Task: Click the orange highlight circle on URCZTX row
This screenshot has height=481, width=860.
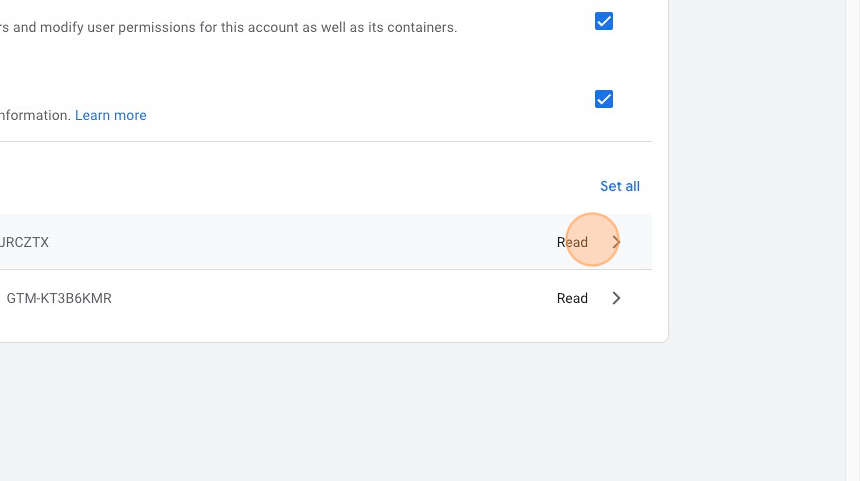Action: 592,241
